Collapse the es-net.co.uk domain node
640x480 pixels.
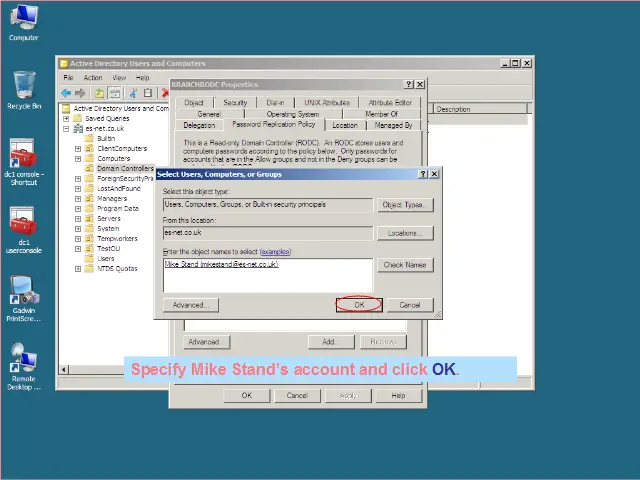[66, 128]
